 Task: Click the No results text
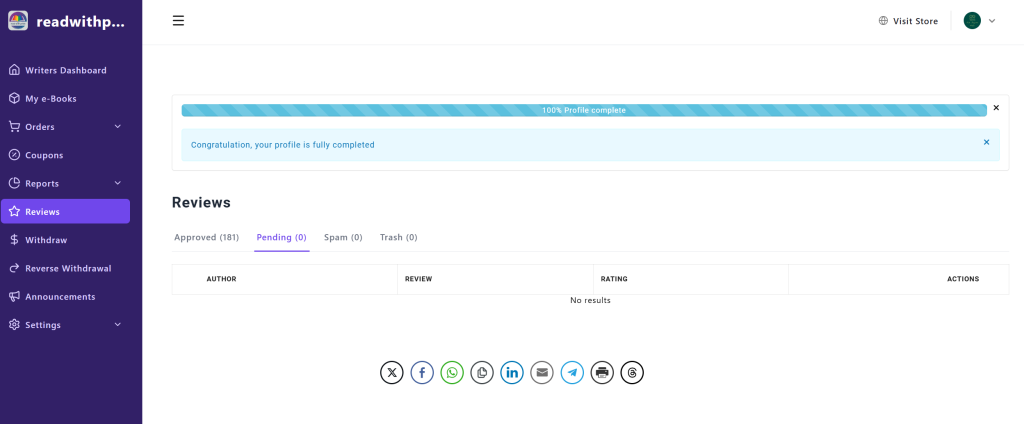[x=590, y=301]
